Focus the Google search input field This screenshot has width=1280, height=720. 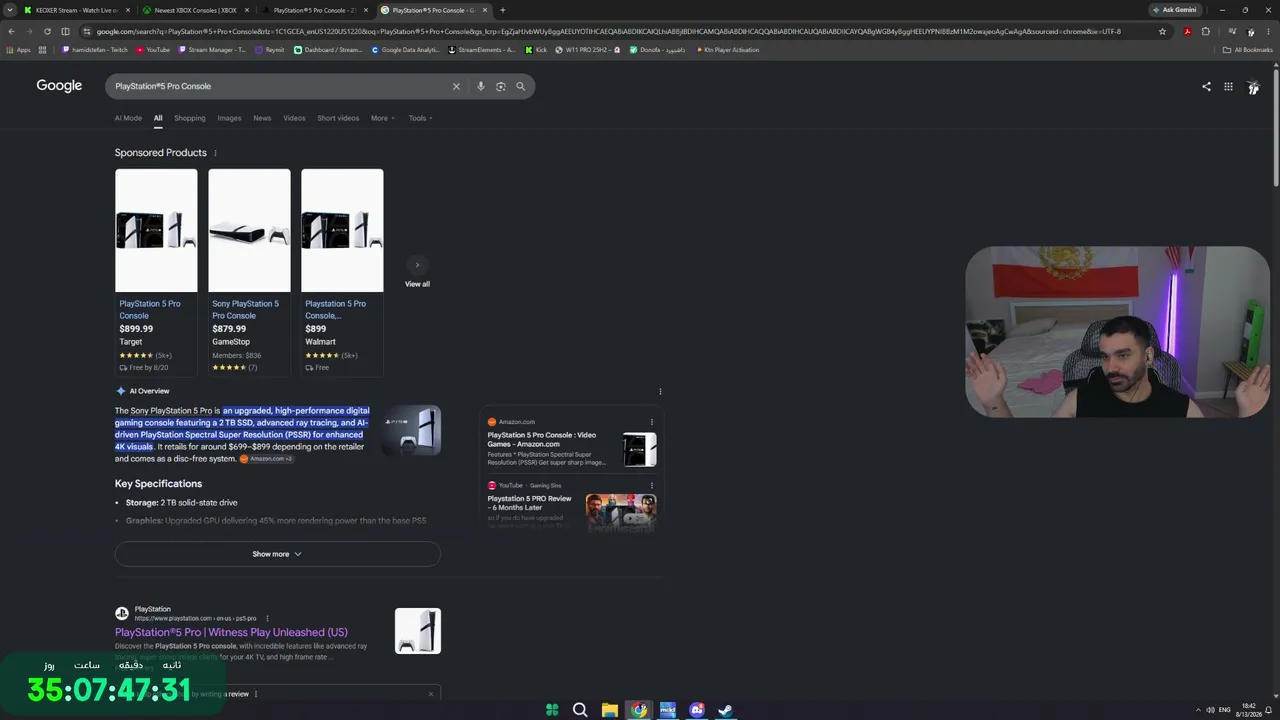coord(280,86)
